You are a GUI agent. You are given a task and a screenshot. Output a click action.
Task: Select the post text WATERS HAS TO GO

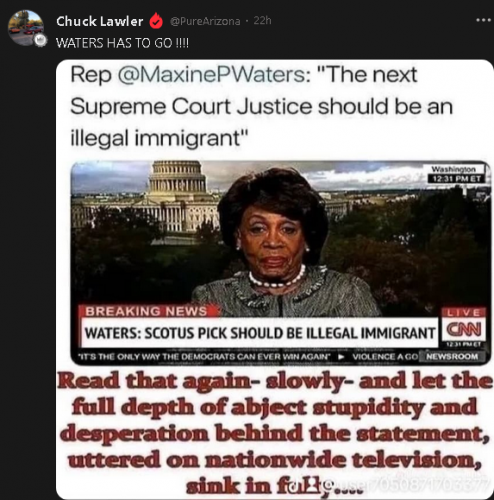[122, 43]
